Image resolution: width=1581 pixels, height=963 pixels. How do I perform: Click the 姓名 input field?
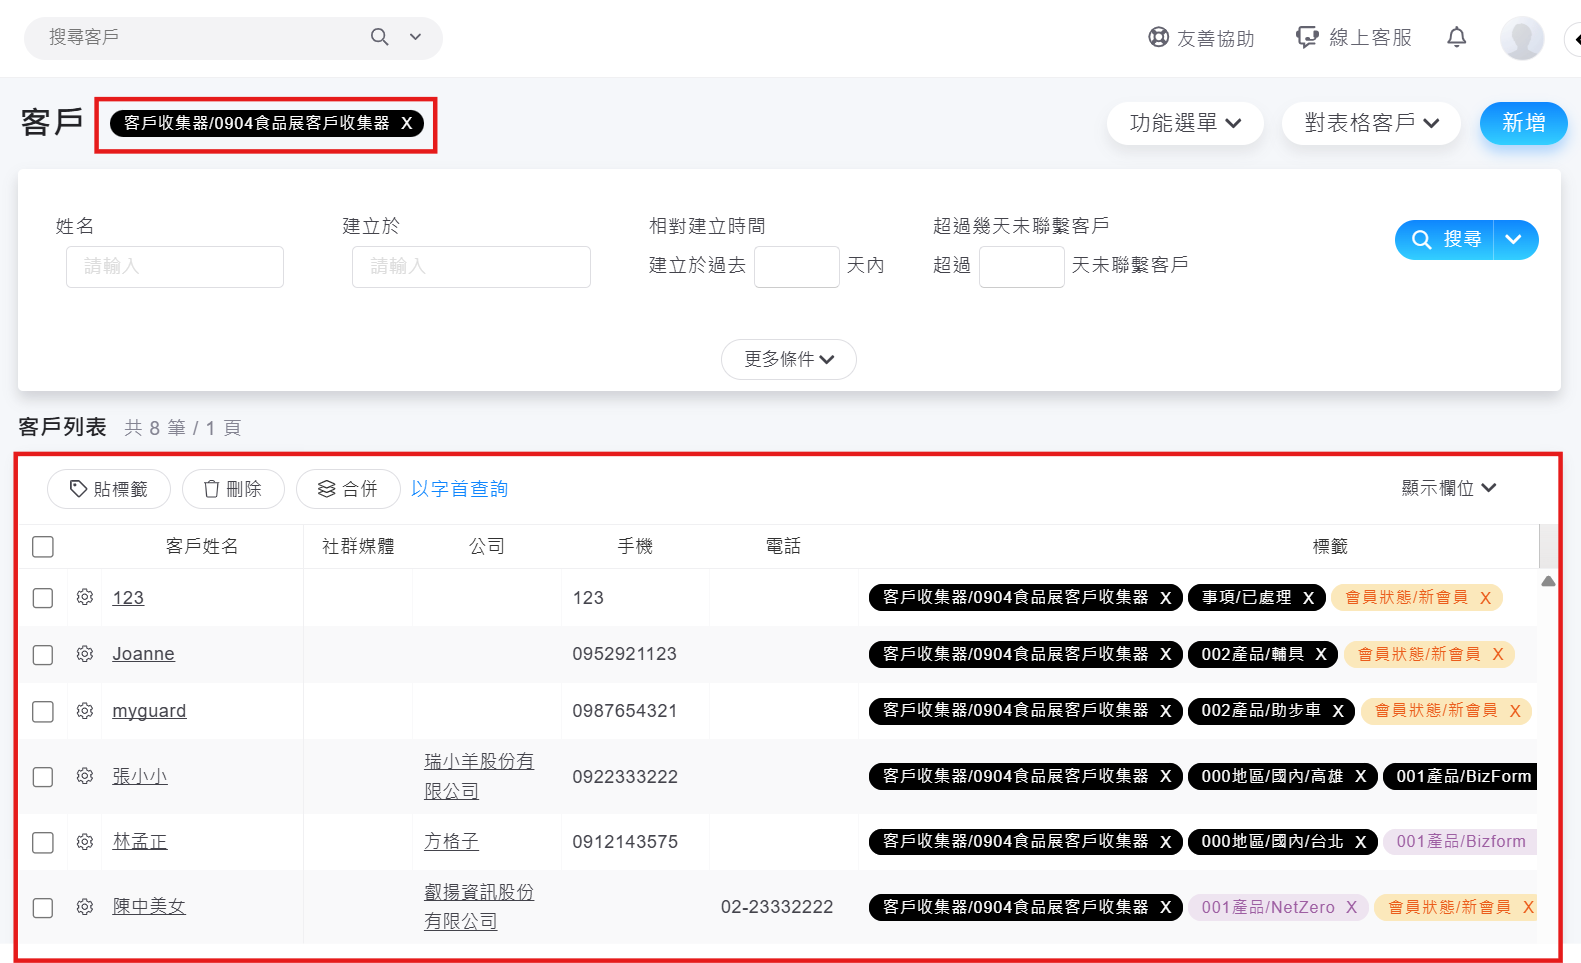coord(175,267)
